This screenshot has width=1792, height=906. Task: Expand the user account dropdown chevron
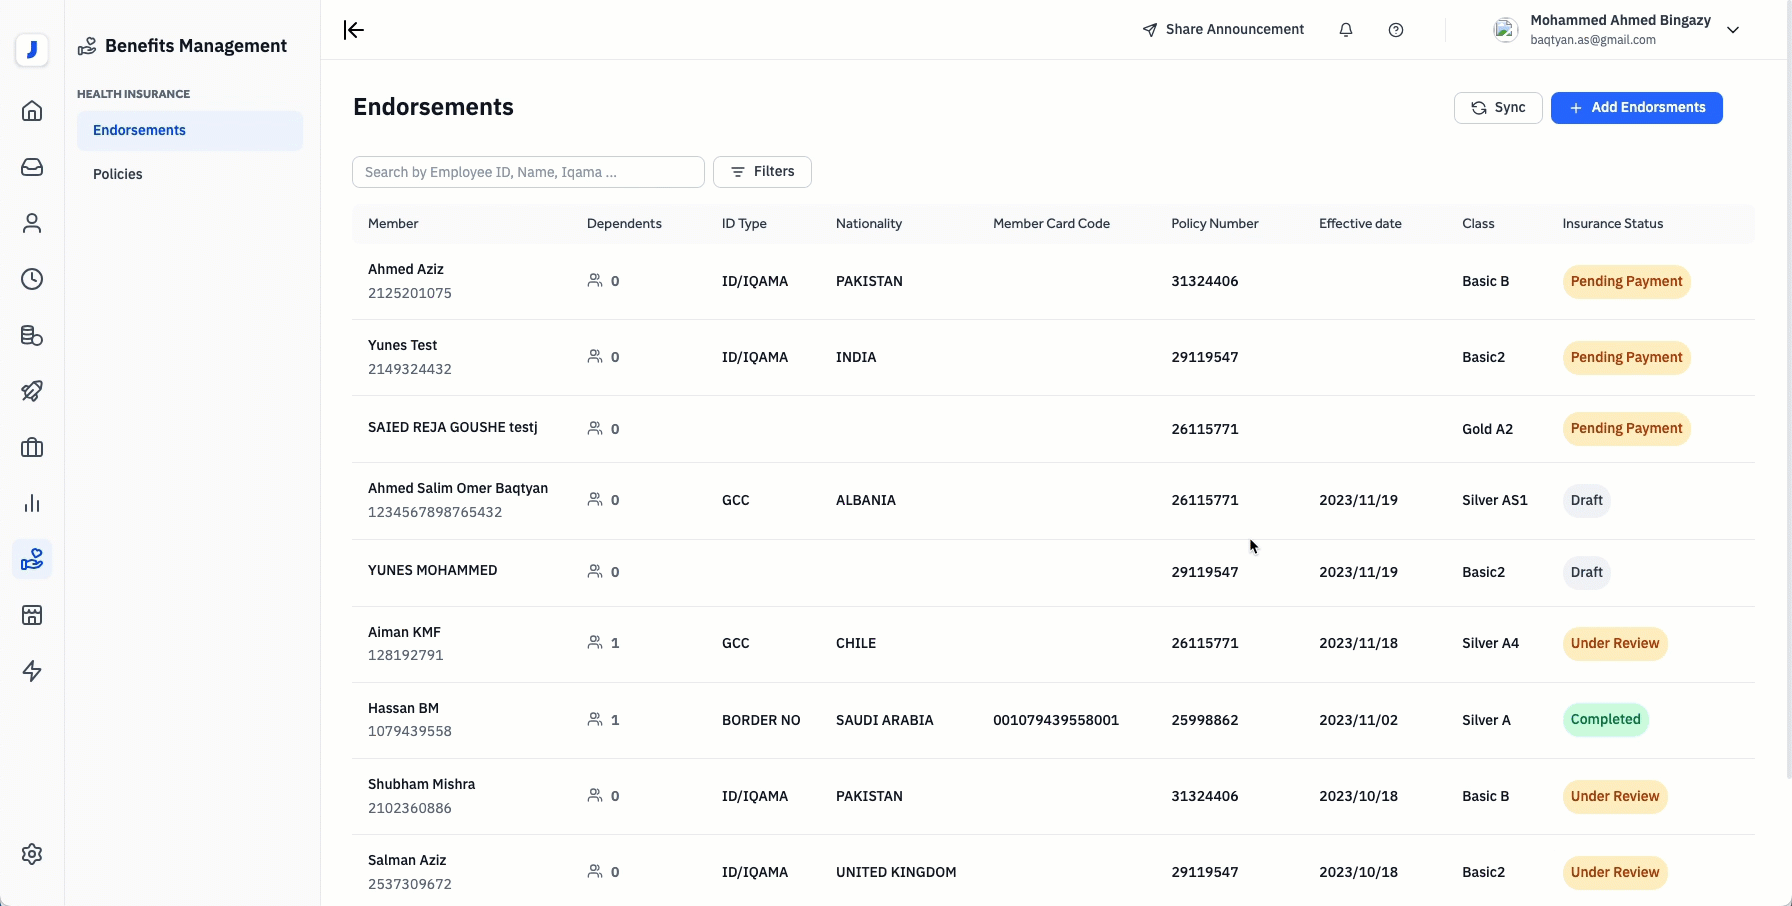tap(1733, 30)
